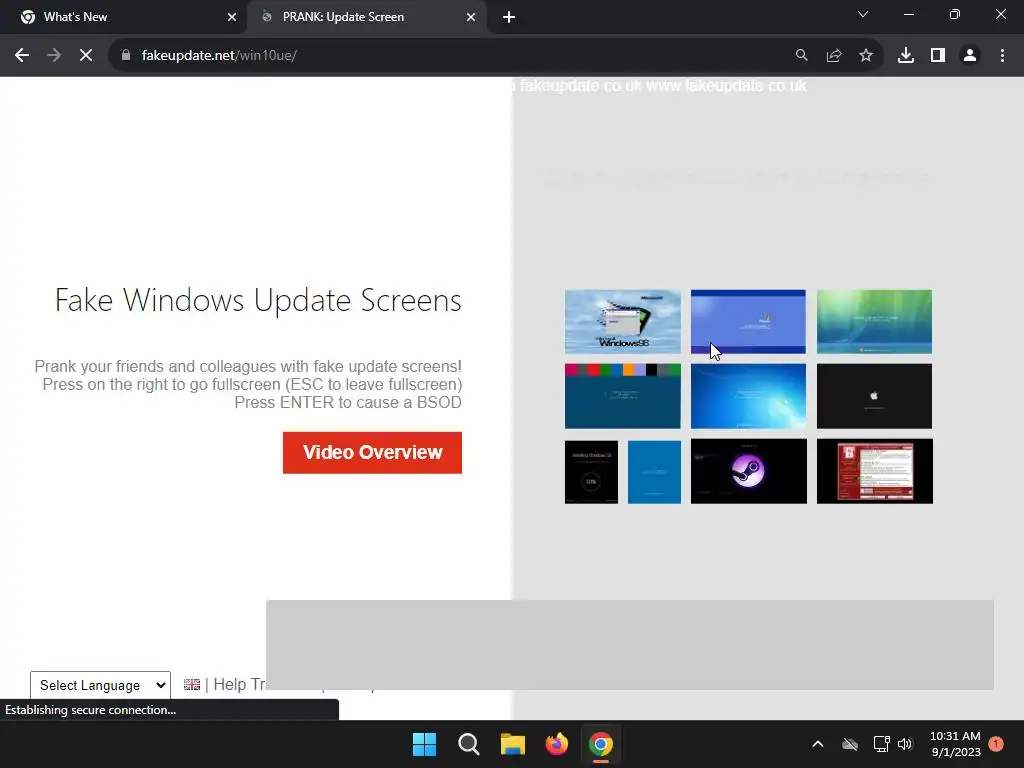Switch to the What's New tab
1024x768 pixels.
click(x=124, y=17)
